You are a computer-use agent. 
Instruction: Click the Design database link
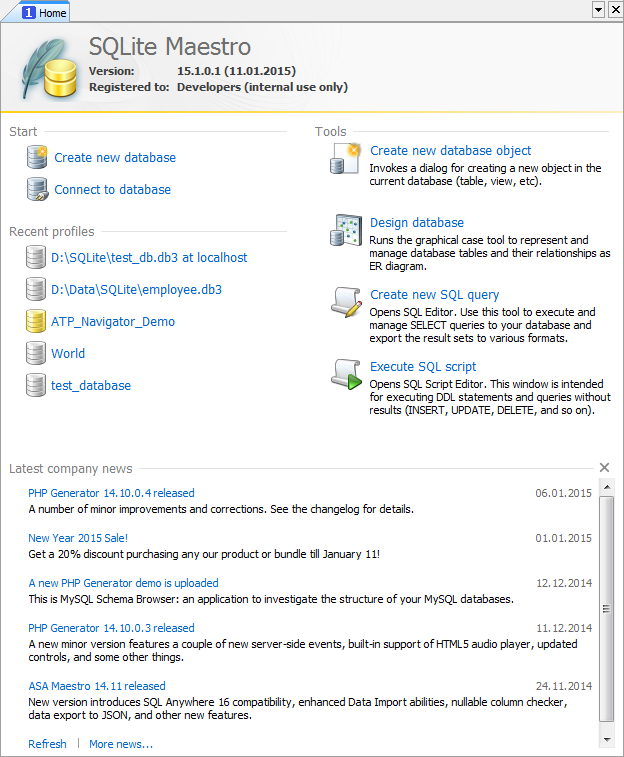[x=417, y=223]
